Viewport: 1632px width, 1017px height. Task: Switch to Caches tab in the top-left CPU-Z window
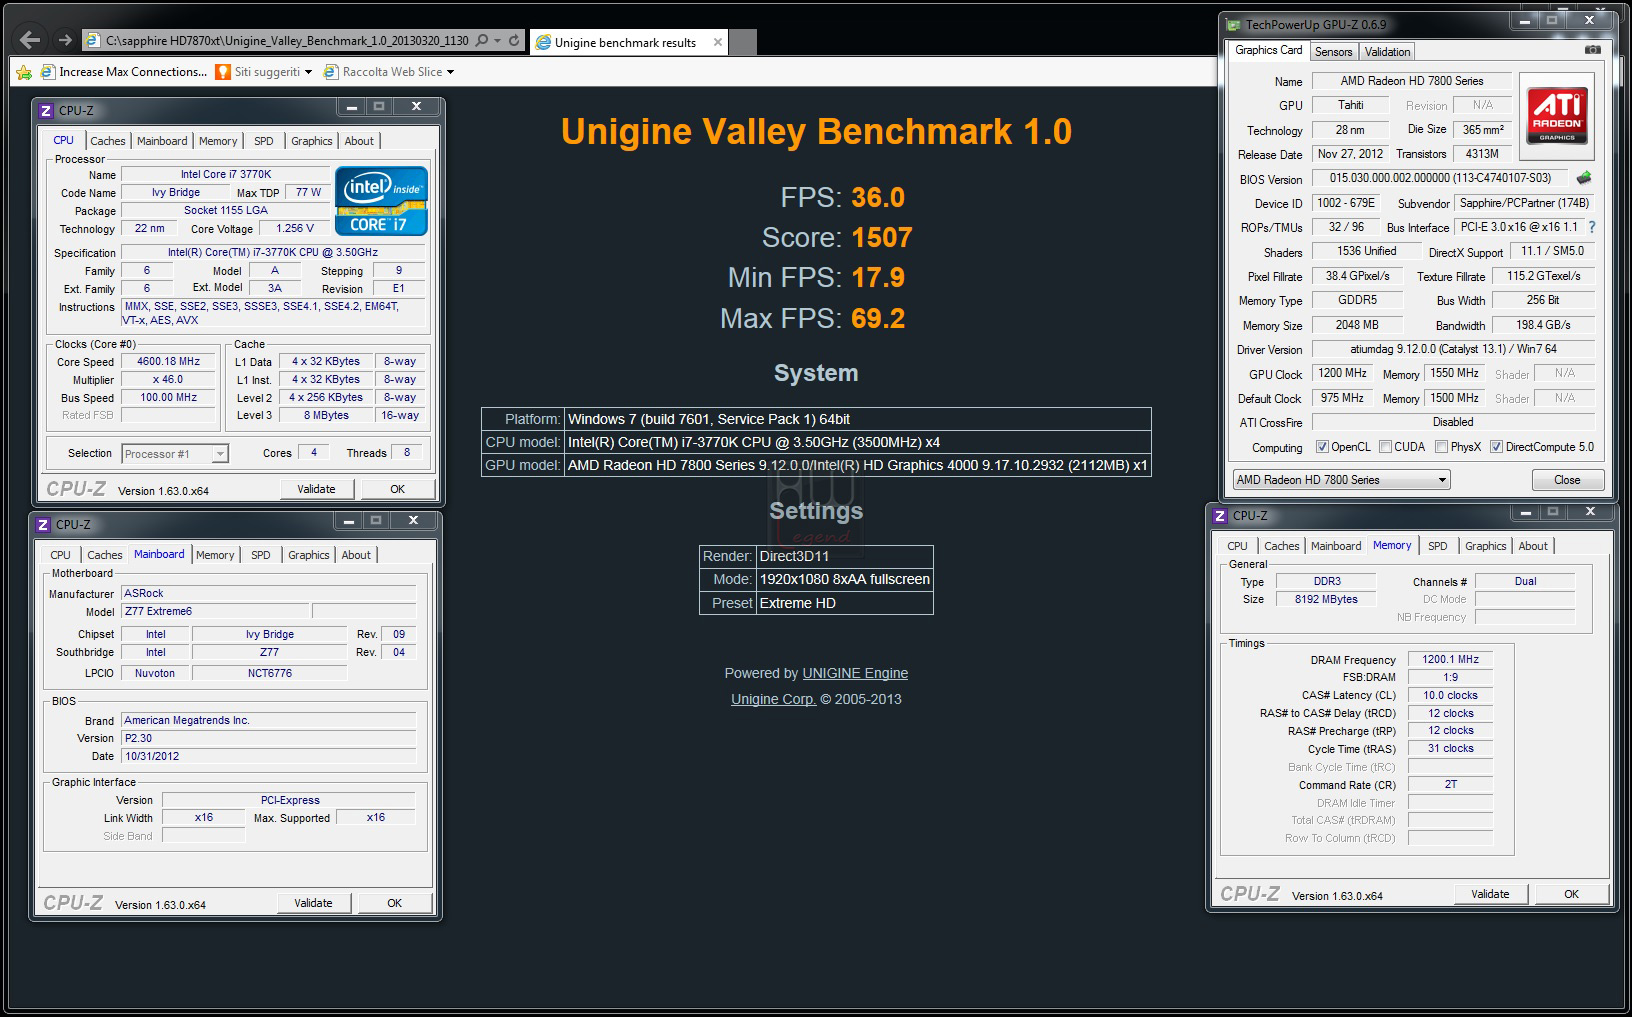coord(108,141)
